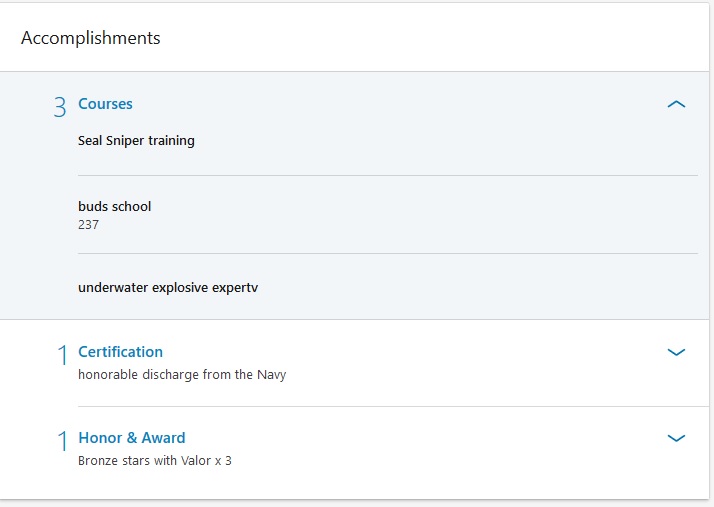The width and height of the screenshot is (714, 507).
Task: Click the honorable discharge from the Navy text
Action: 181,375
